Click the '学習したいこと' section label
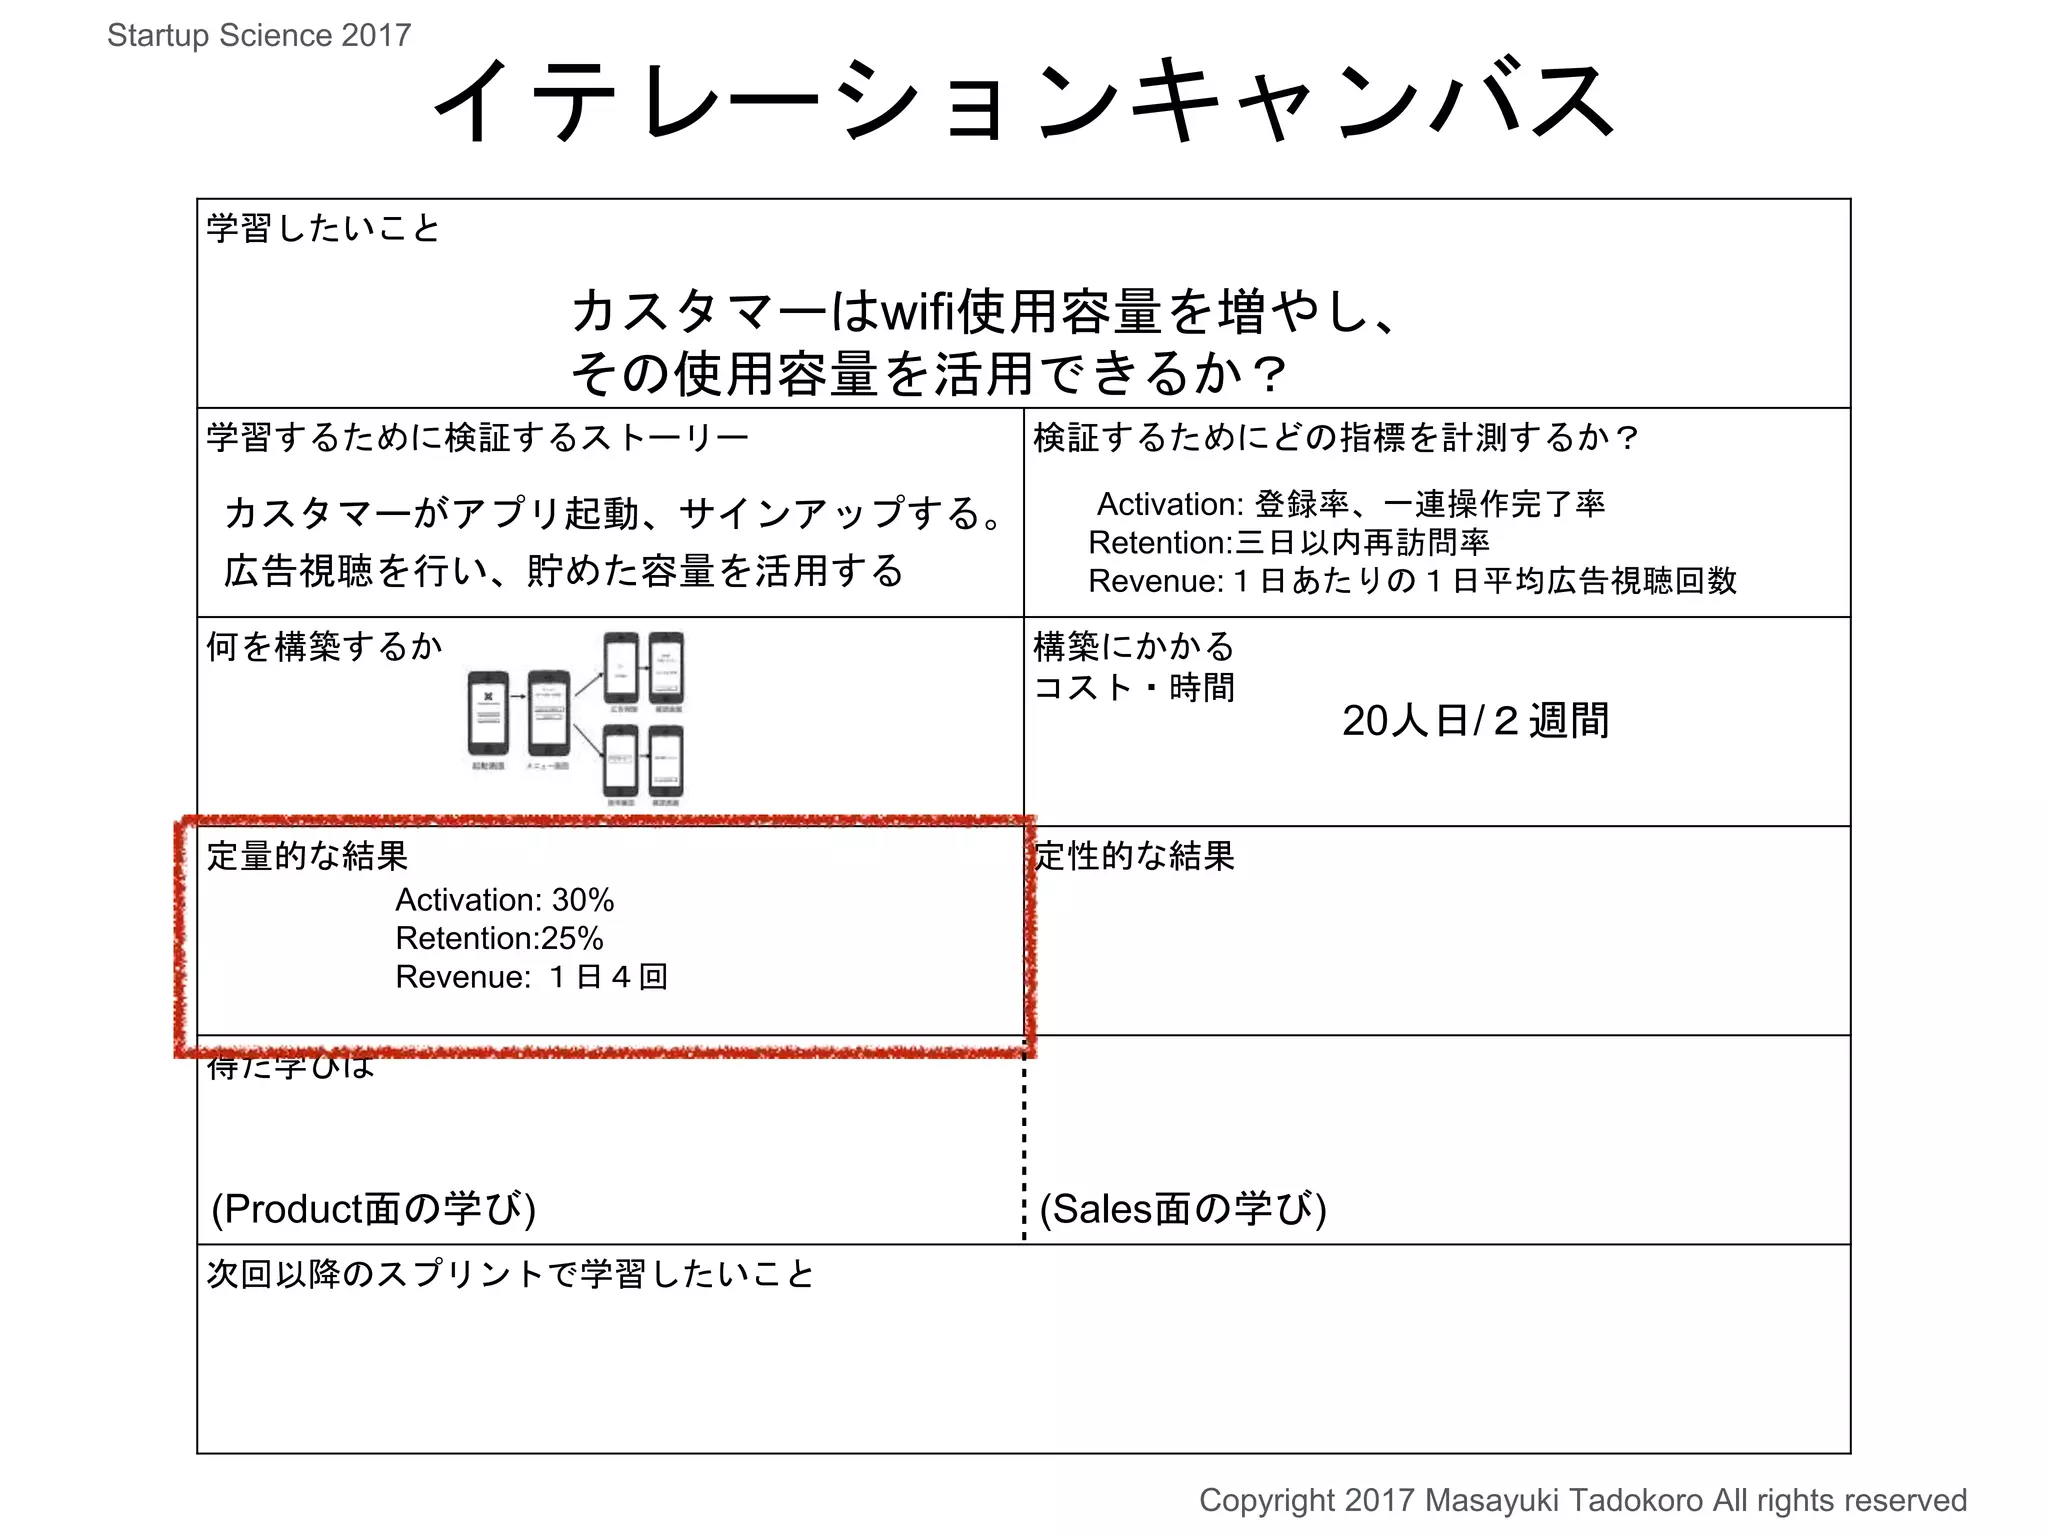Screen dimensions: 2048x1536 pyautogui.click(x=323, y=228)
